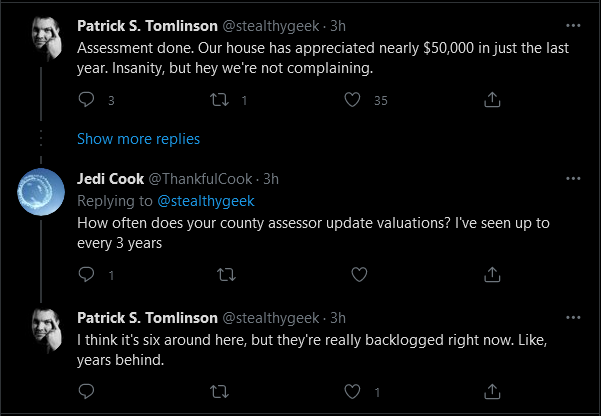Open more options on the last tweet
This screenshot has width=601, height=416.
573,317
